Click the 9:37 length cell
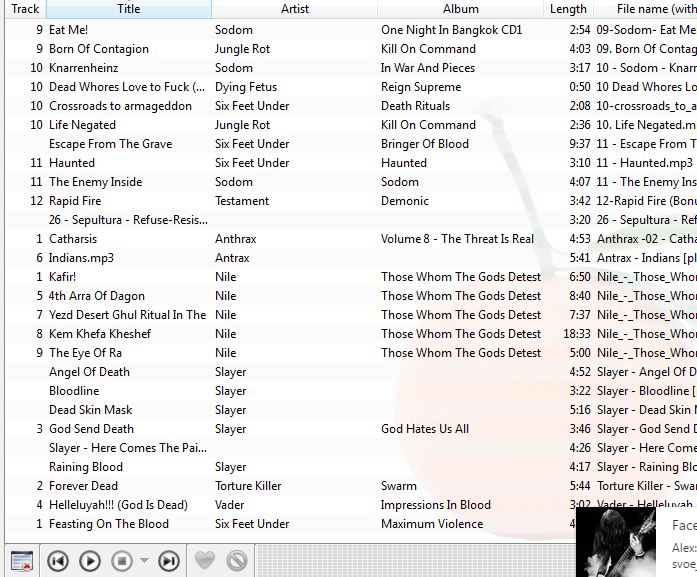 pos(580,144)
